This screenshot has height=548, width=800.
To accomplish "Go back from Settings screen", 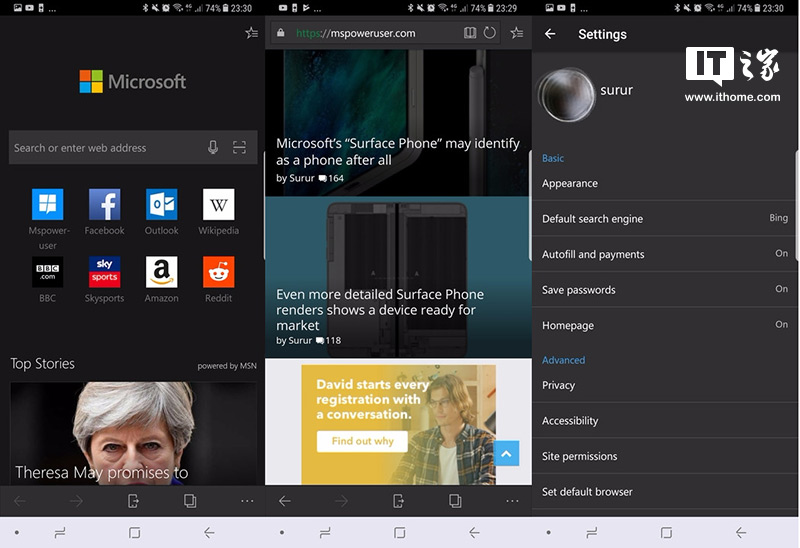I will [550, 34].
